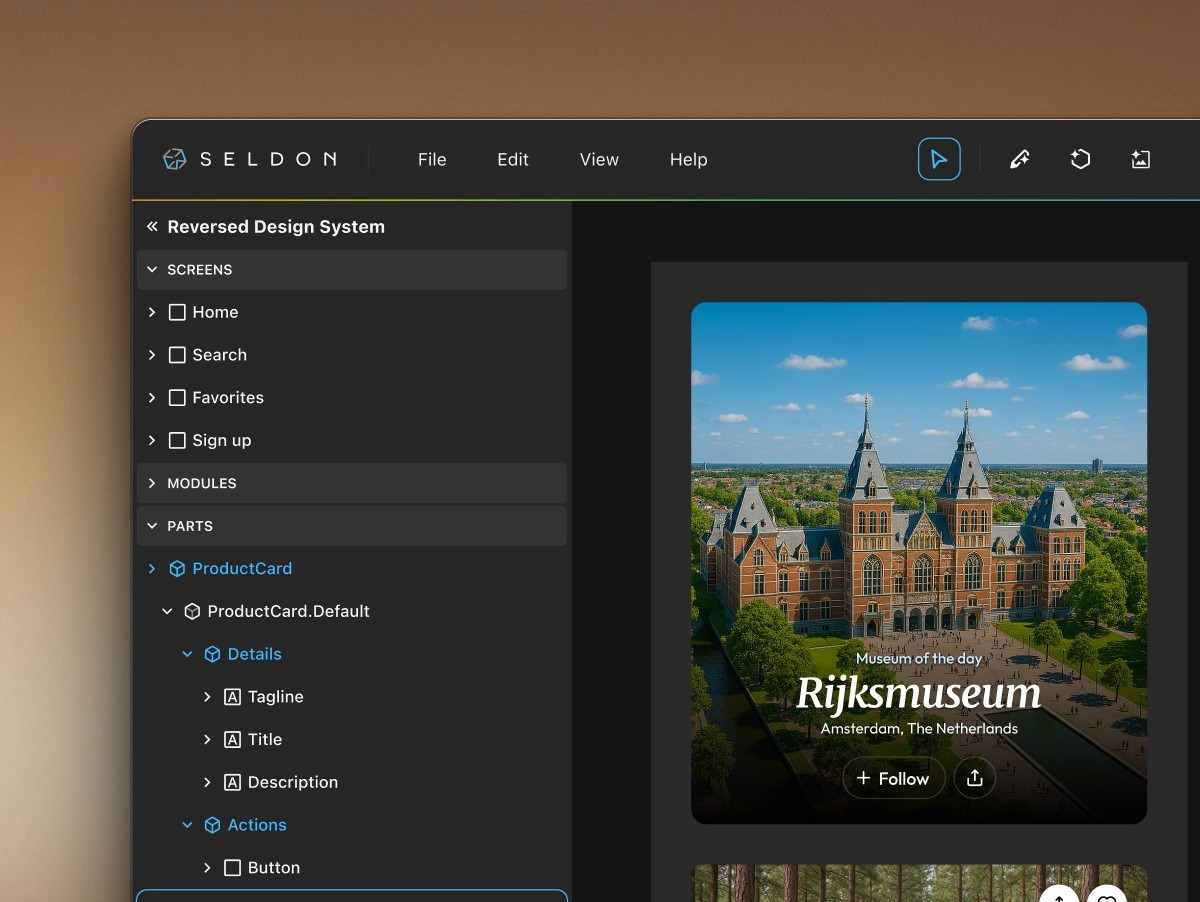Expand the Sign up screen row
Viewport: 1200px width, 902px height.
point(152,440)
